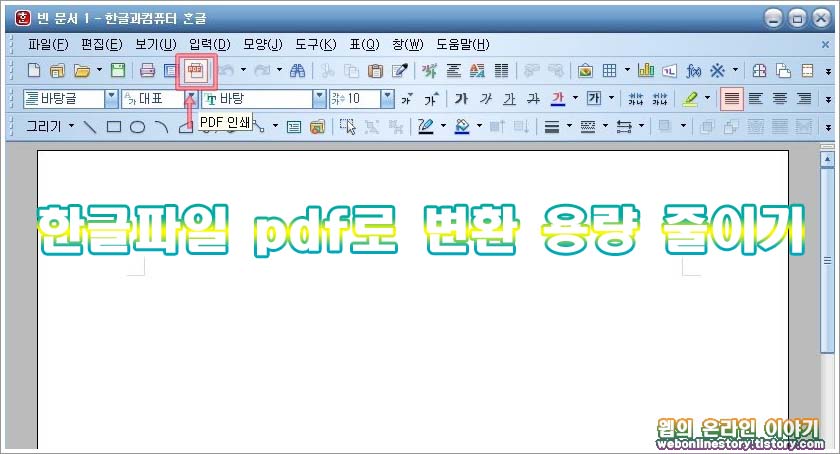Open the 창(W) menu
840x454 pixels.
(408, 44)
